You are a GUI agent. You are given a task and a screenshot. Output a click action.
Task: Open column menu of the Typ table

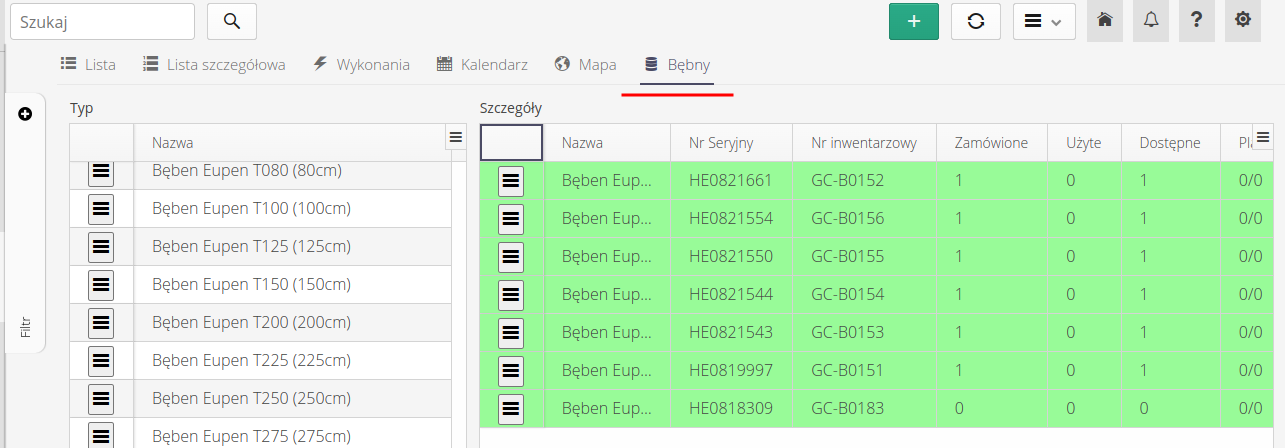pyautogui.click(x=455, y=137)
